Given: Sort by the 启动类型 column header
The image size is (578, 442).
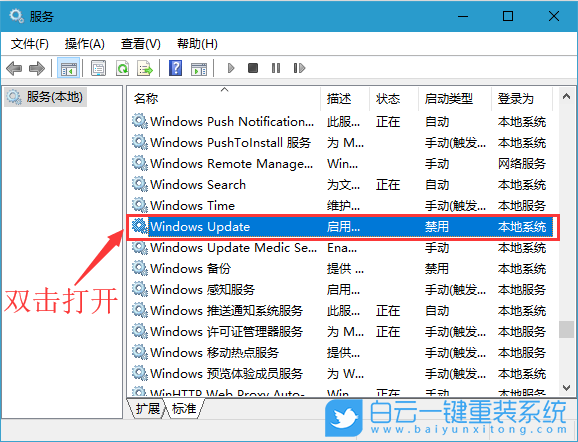Looking at the screenshot, I should click(448, 99).
